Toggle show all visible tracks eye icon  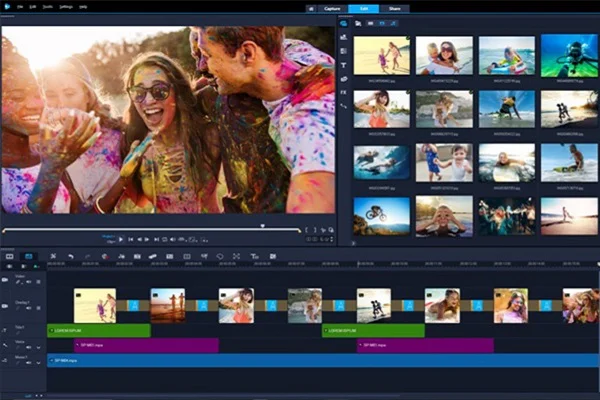pos(10,266)
